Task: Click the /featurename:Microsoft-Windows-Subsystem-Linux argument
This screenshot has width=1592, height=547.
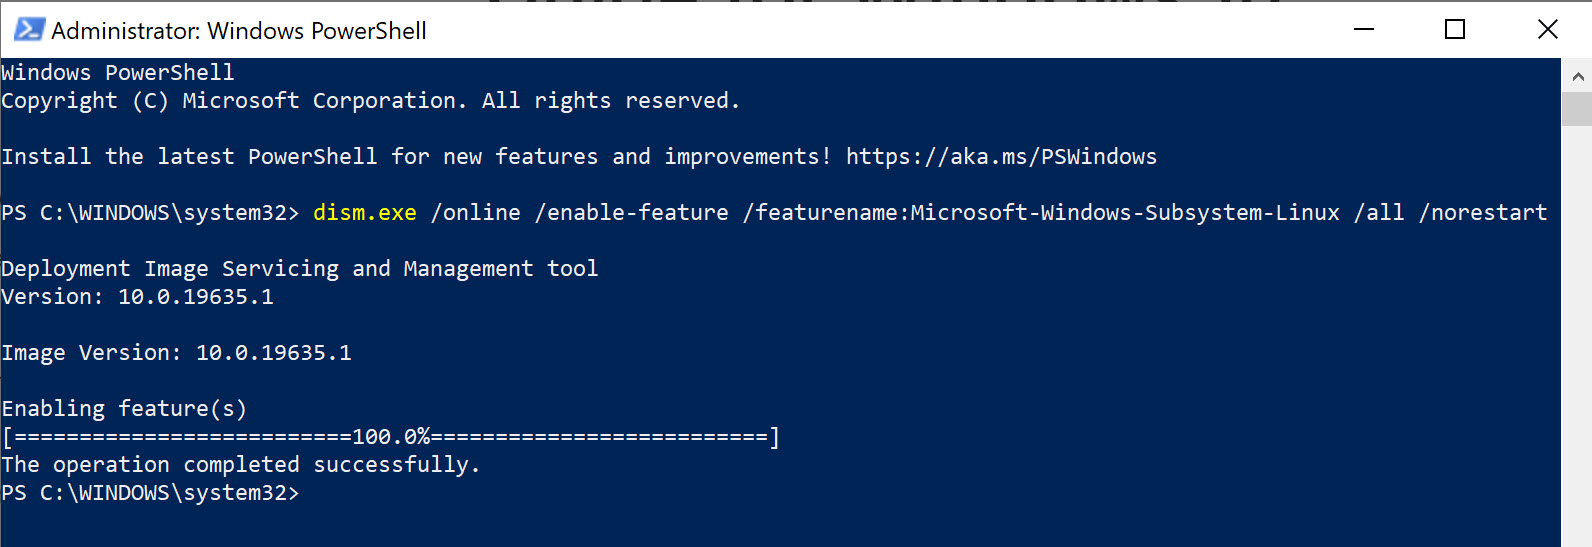Action: [1041, 213]
